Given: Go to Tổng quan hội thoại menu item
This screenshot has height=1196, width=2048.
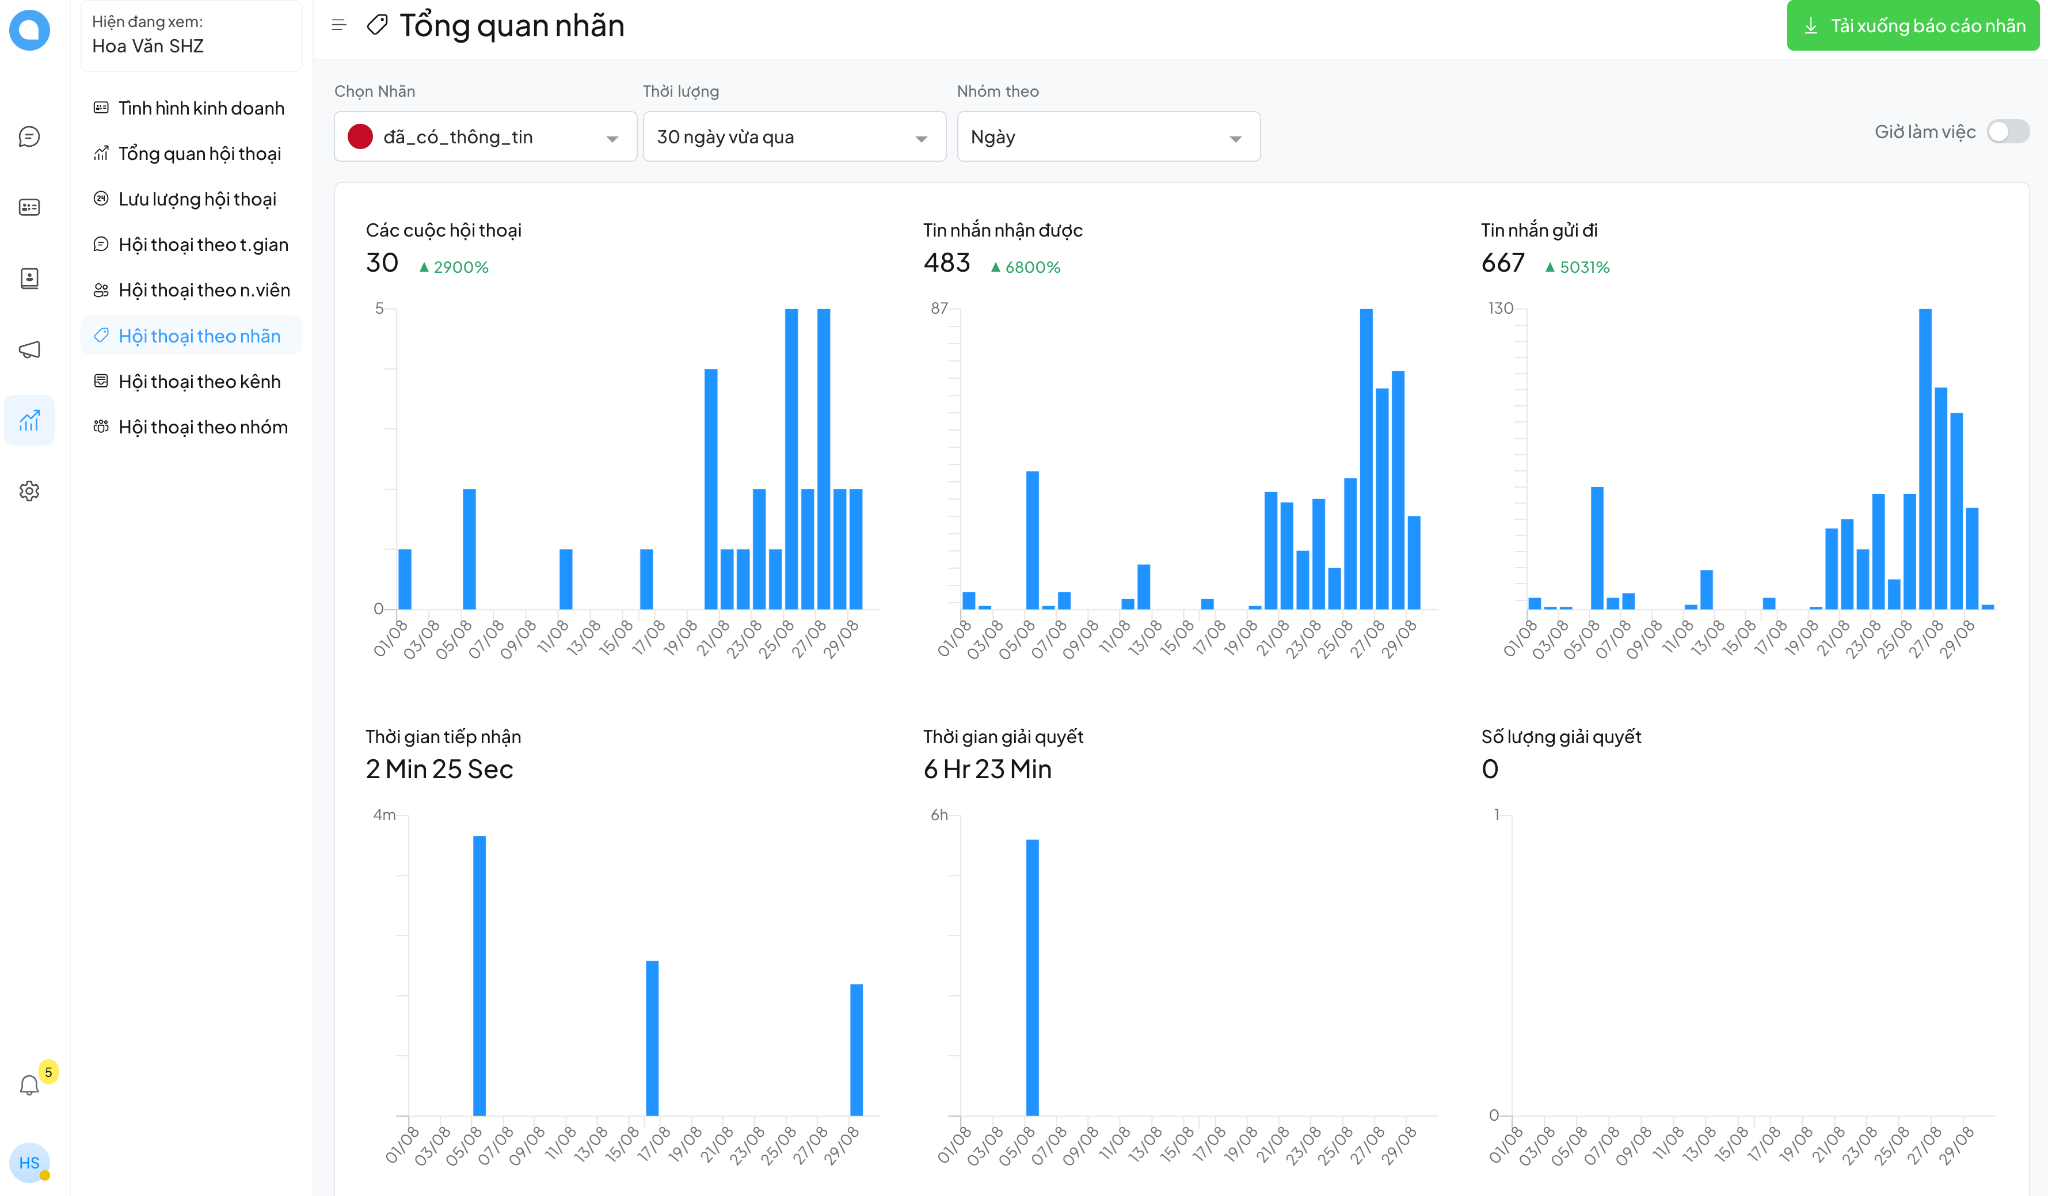Looking at the screenshot, I should pos(199,154).
